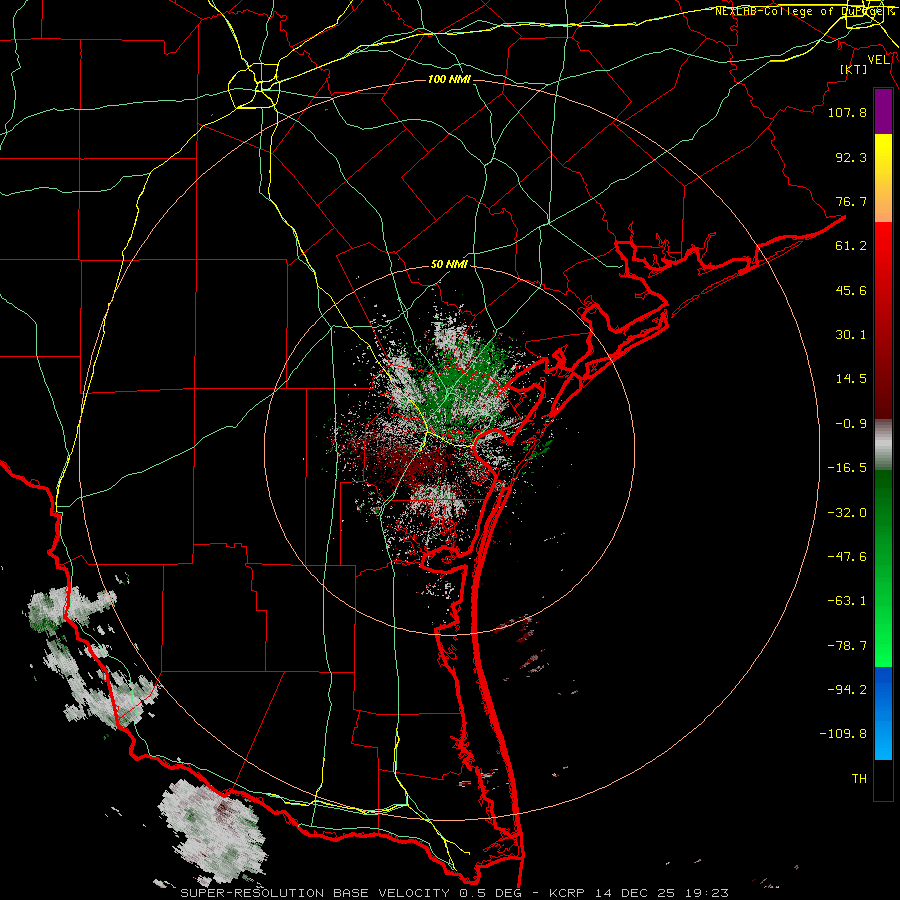The width and height of the screenshot is (900, 900).
Task: Click the -47.6 legend value
Action: coord(847,557)
